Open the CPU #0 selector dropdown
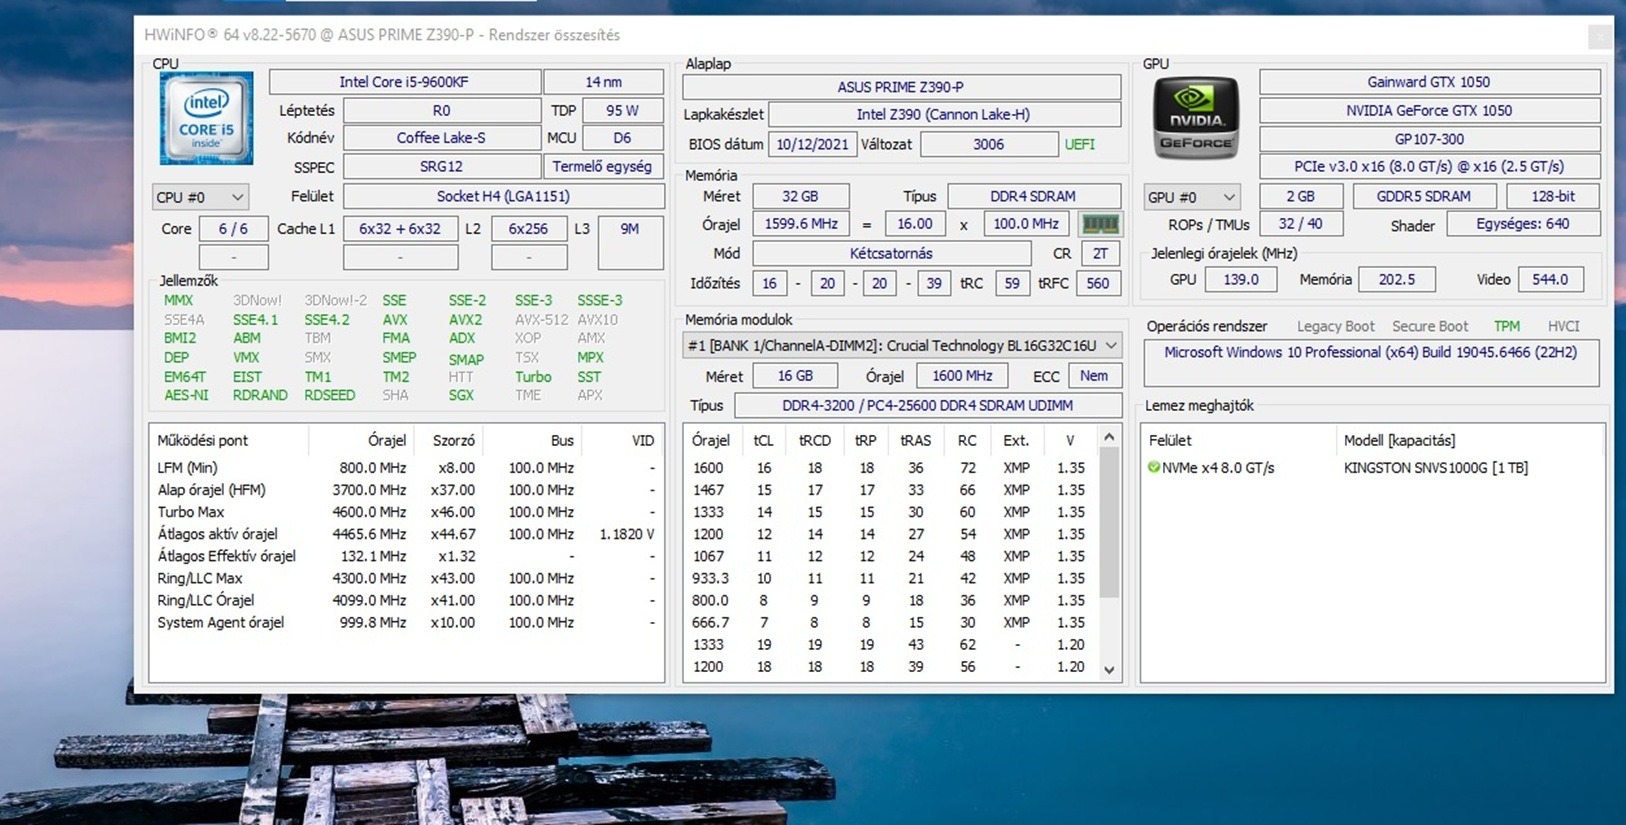Image resolution: width=1626 pixels, height=825 pixels. [200, 197]
